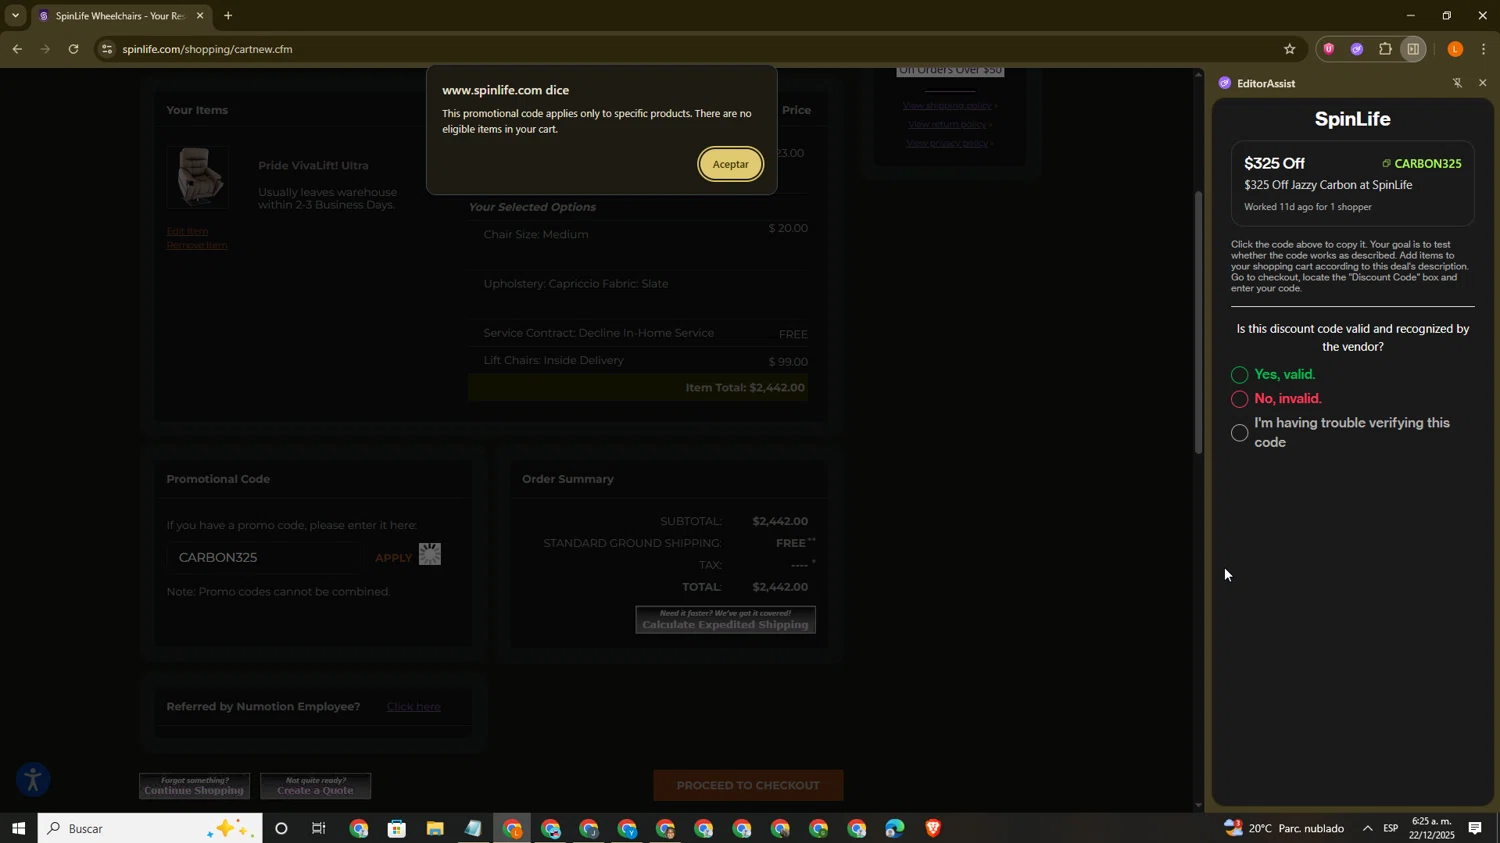Click the Create a Quote button
The width and height of the screenshot is (1500, 843).
coord(315,786)
